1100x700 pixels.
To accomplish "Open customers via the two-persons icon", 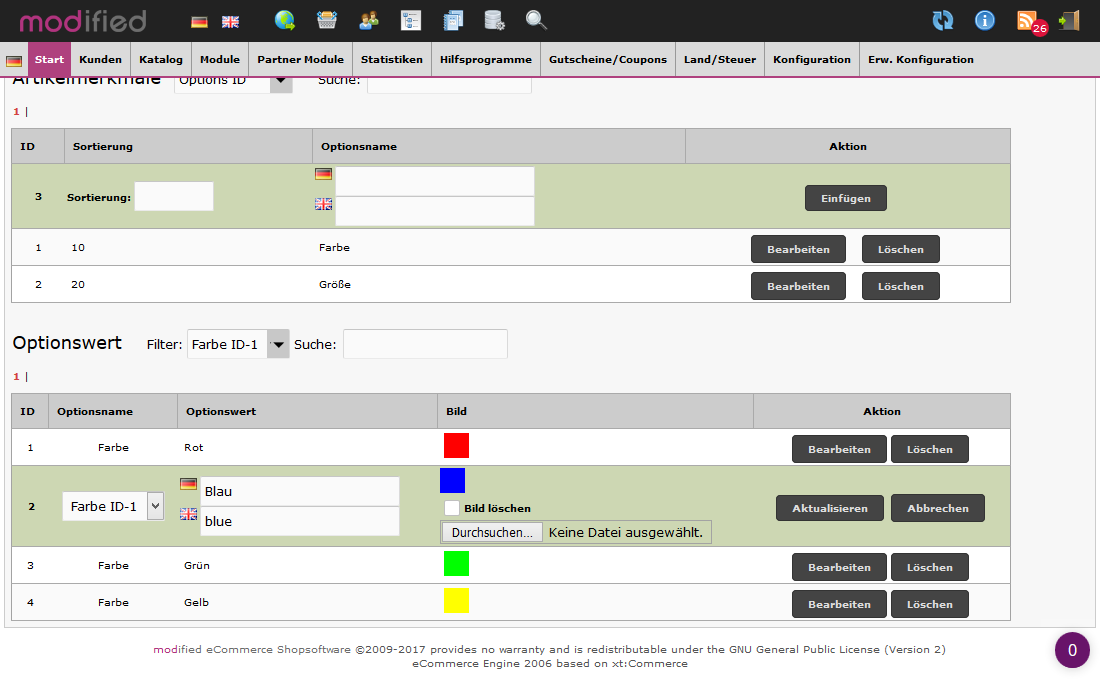I will pos(368,20).
